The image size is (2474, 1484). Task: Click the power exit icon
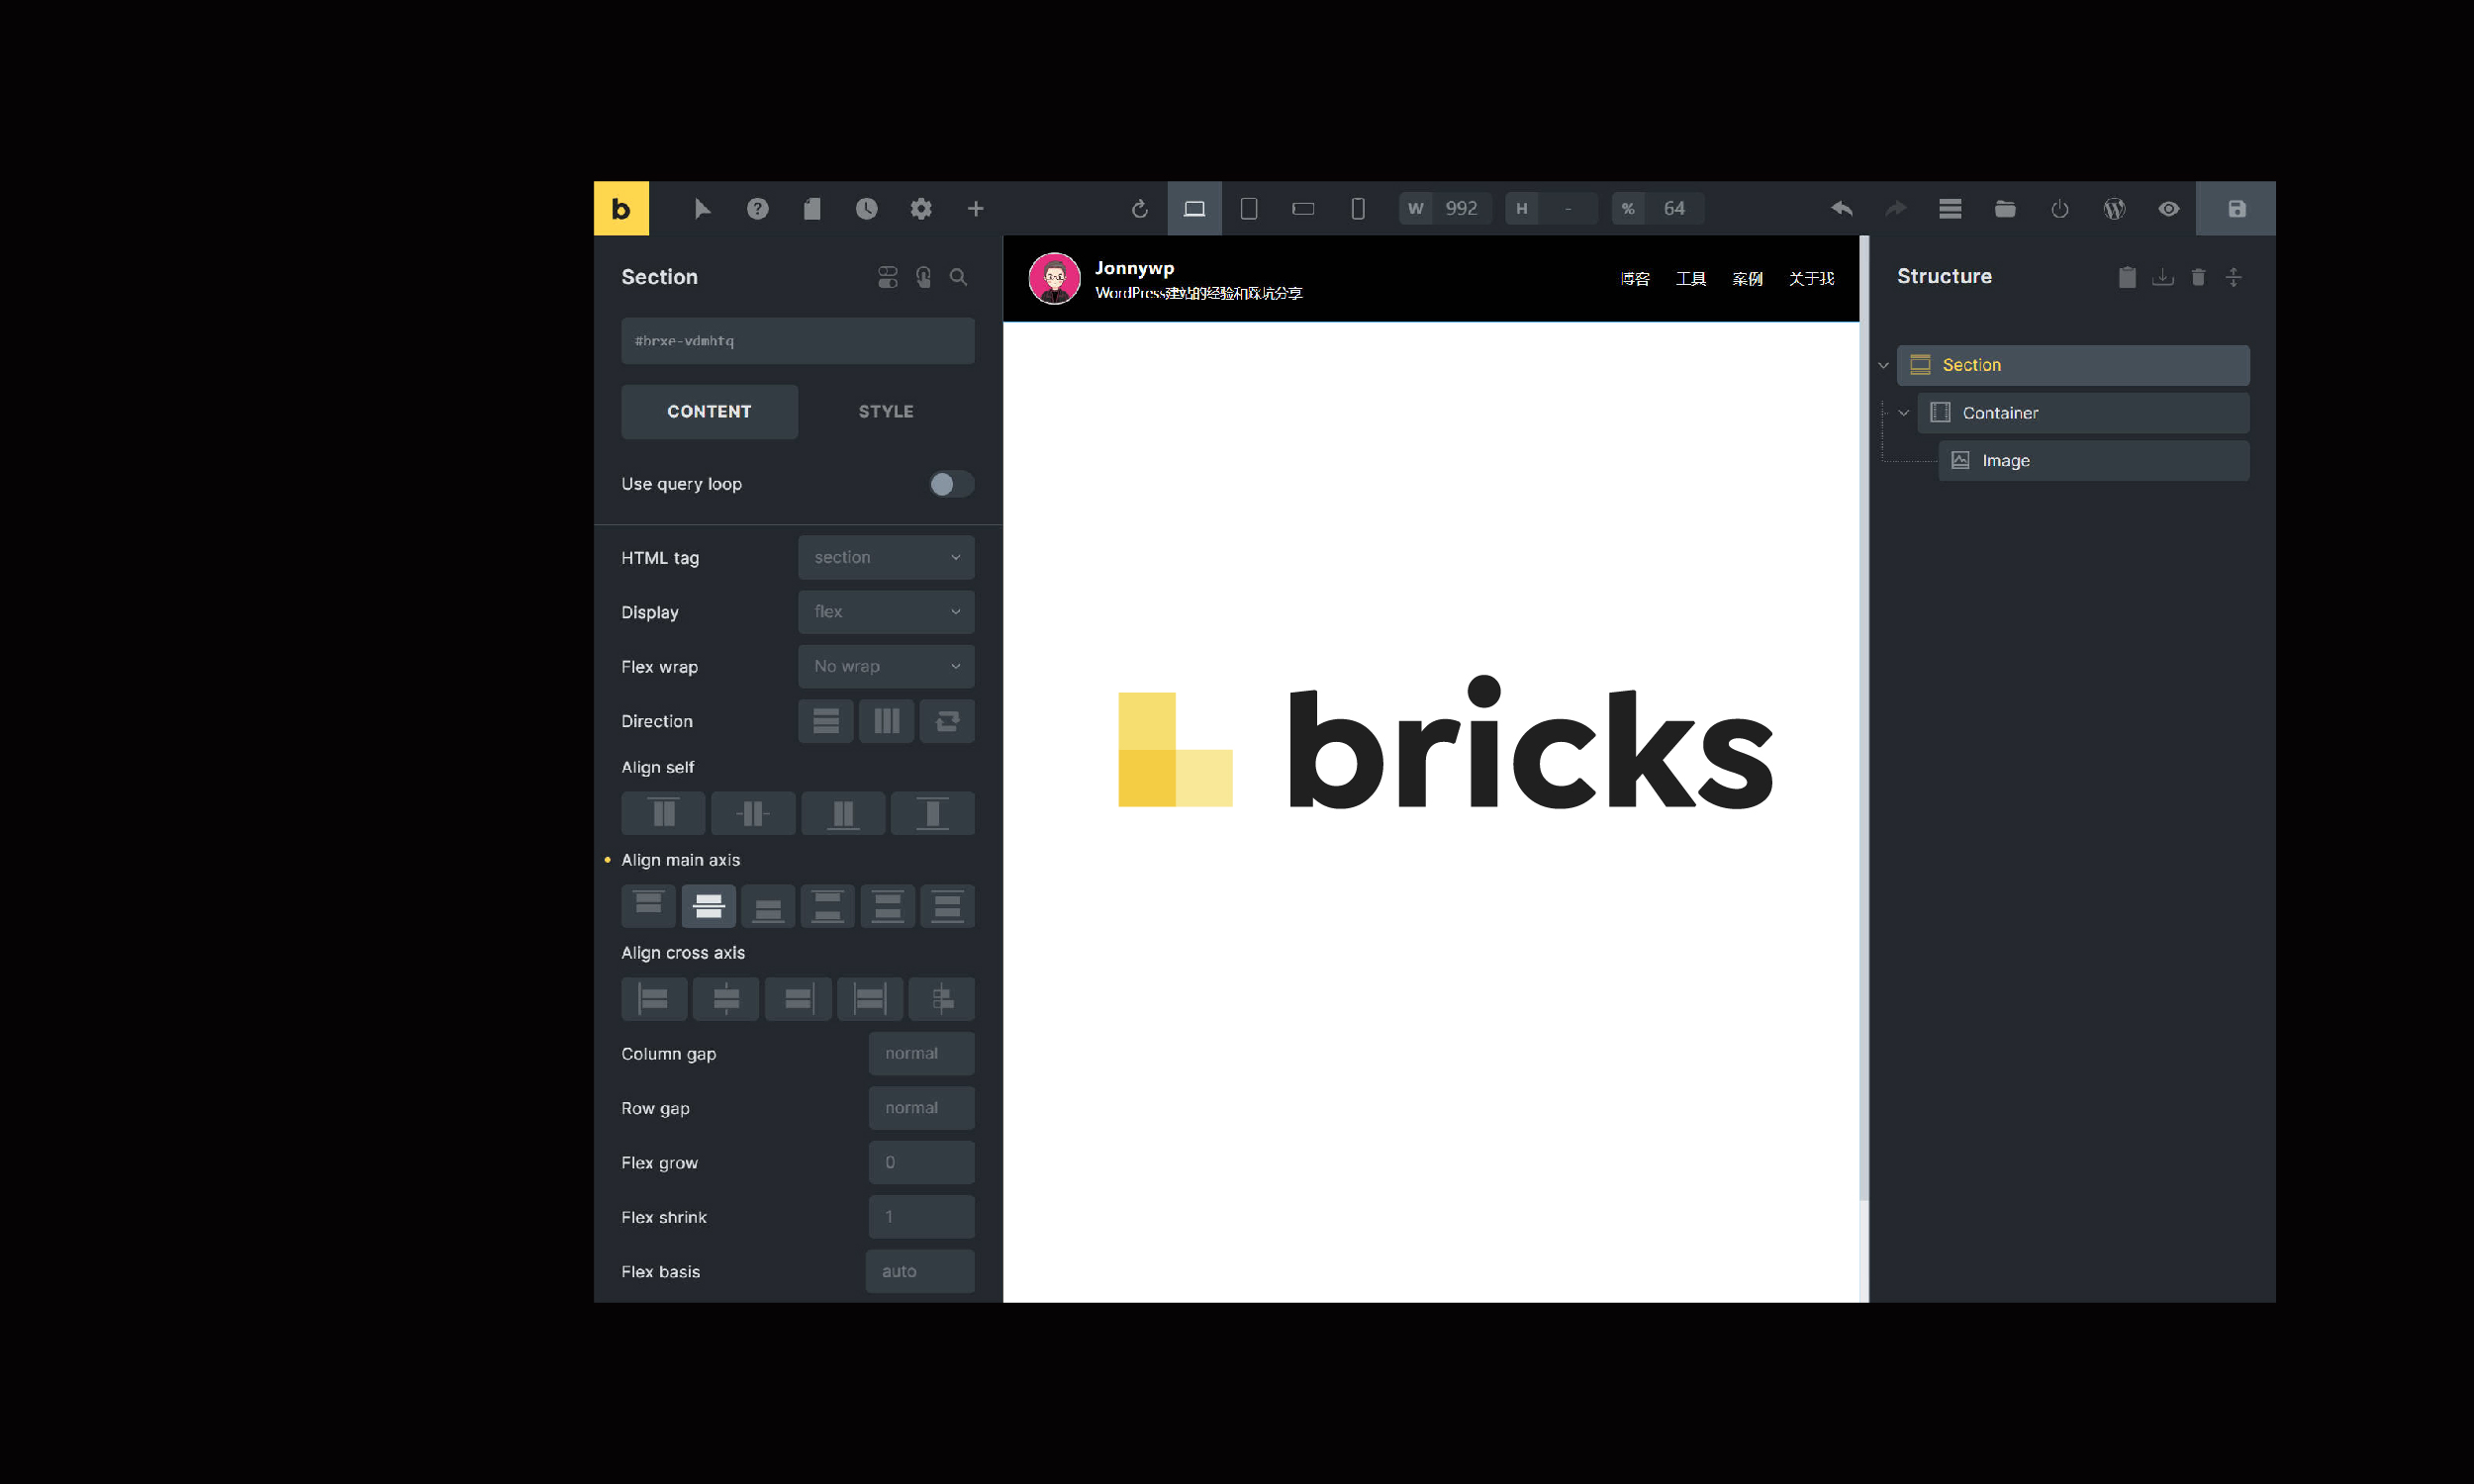click(2060, 208)
